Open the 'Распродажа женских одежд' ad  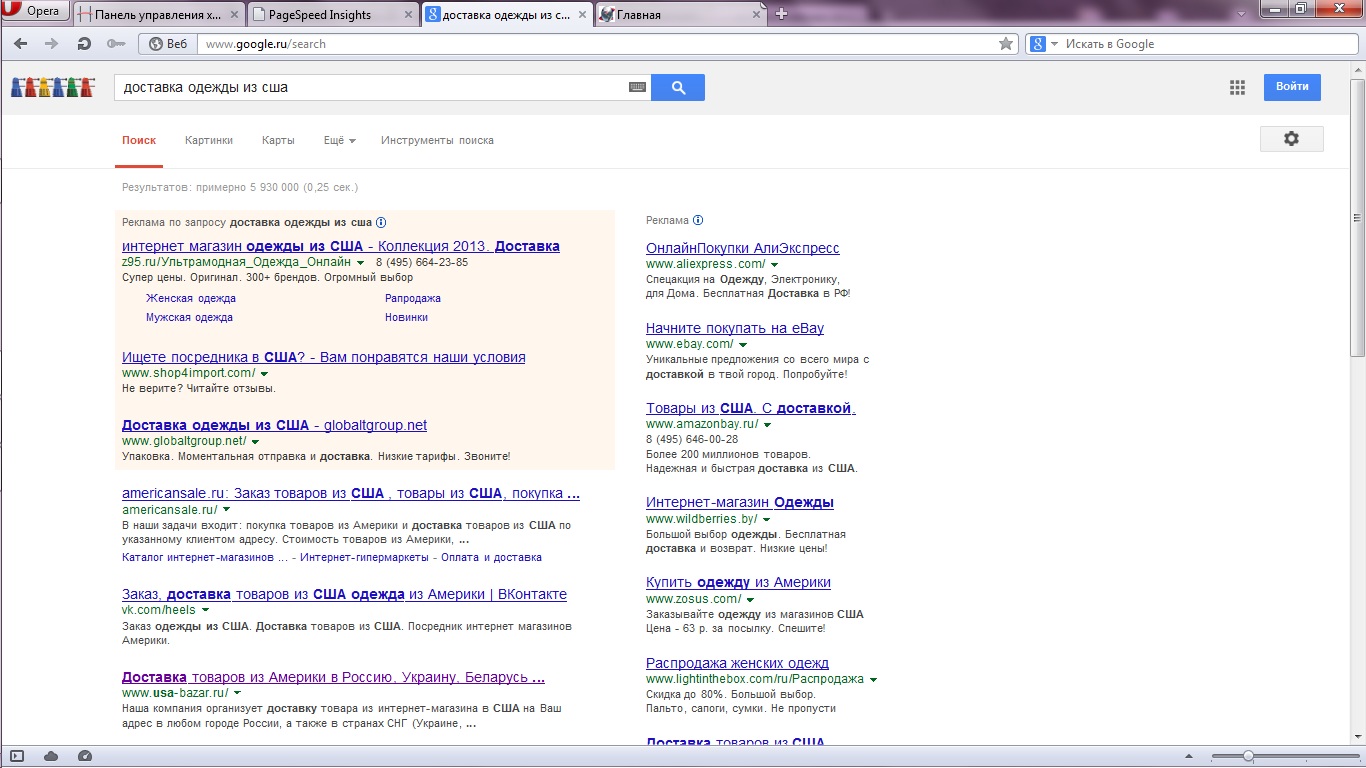(737, 663)
